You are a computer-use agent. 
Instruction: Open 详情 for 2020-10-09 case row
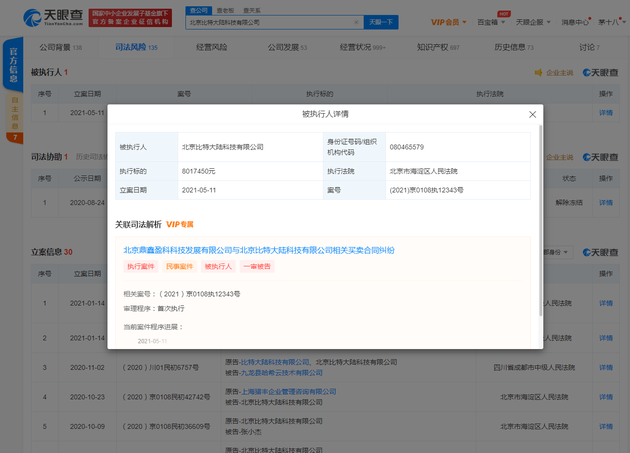pos(606,426)
